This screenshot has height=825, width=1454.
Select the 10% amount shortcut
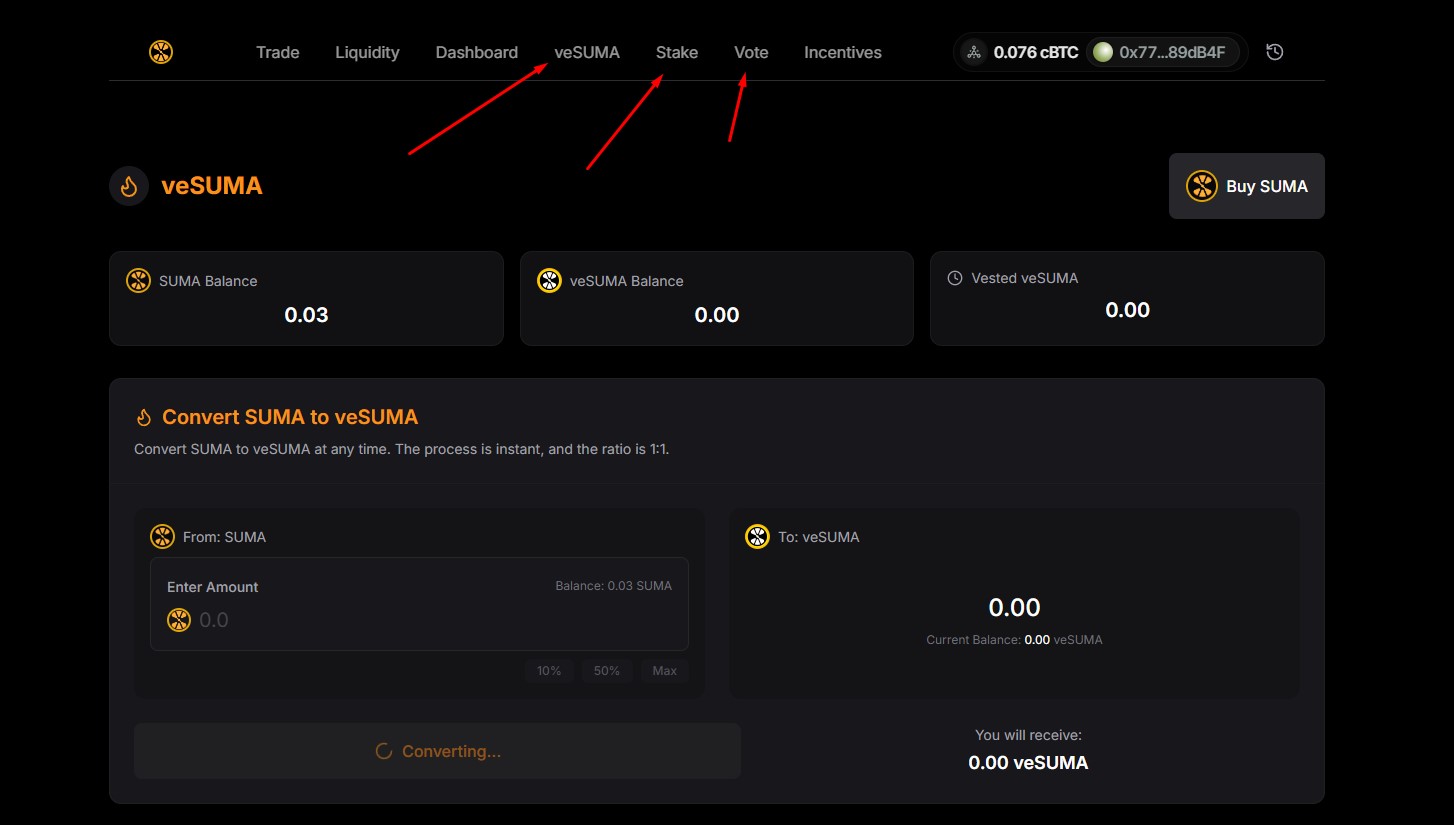tap(549, 671)
